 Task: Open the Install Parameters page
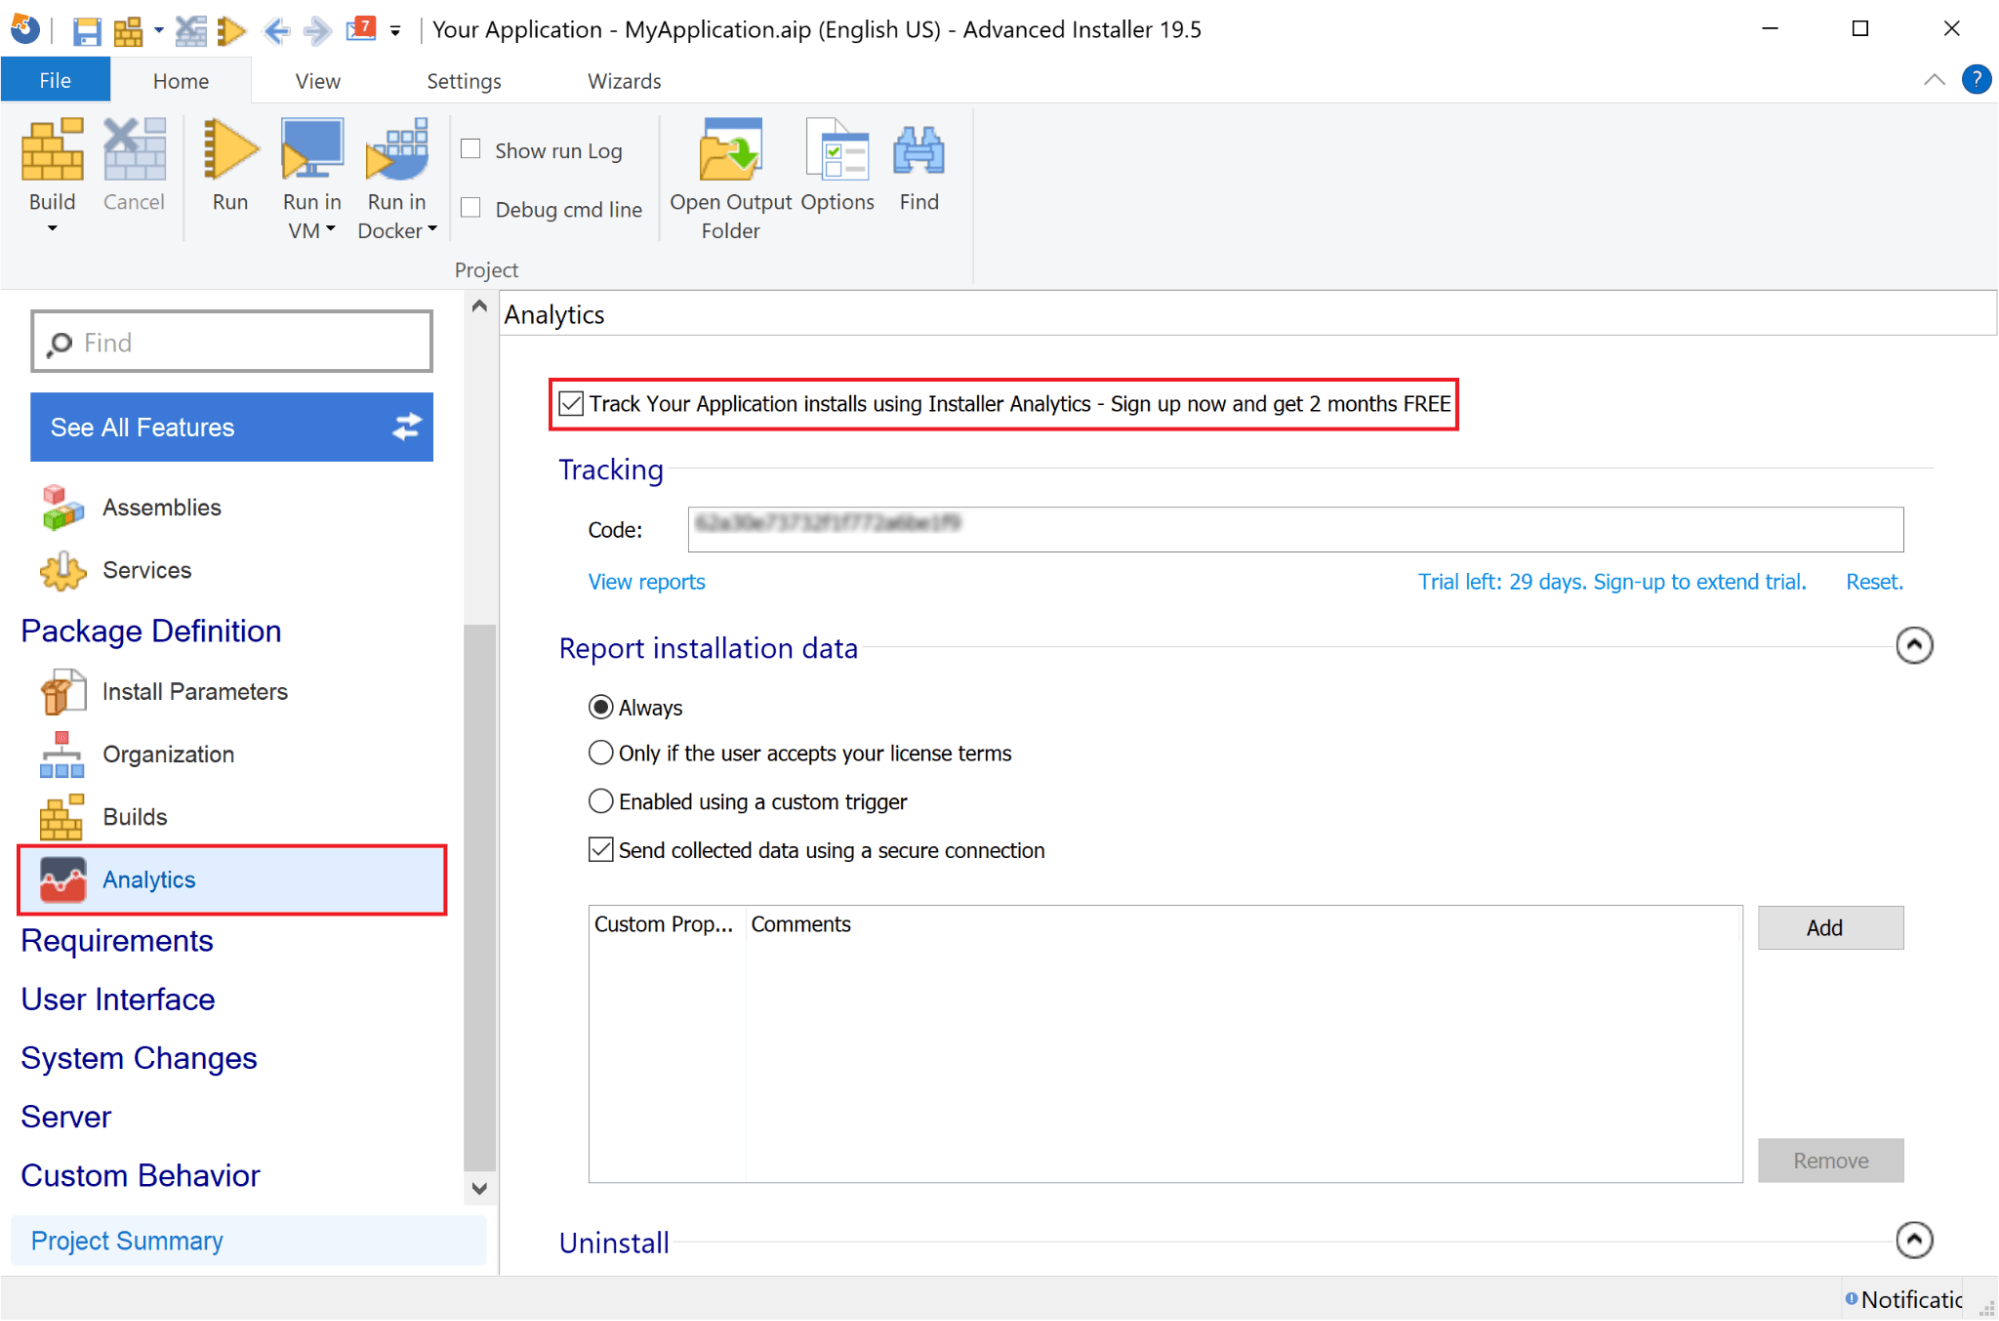[194, 692]
